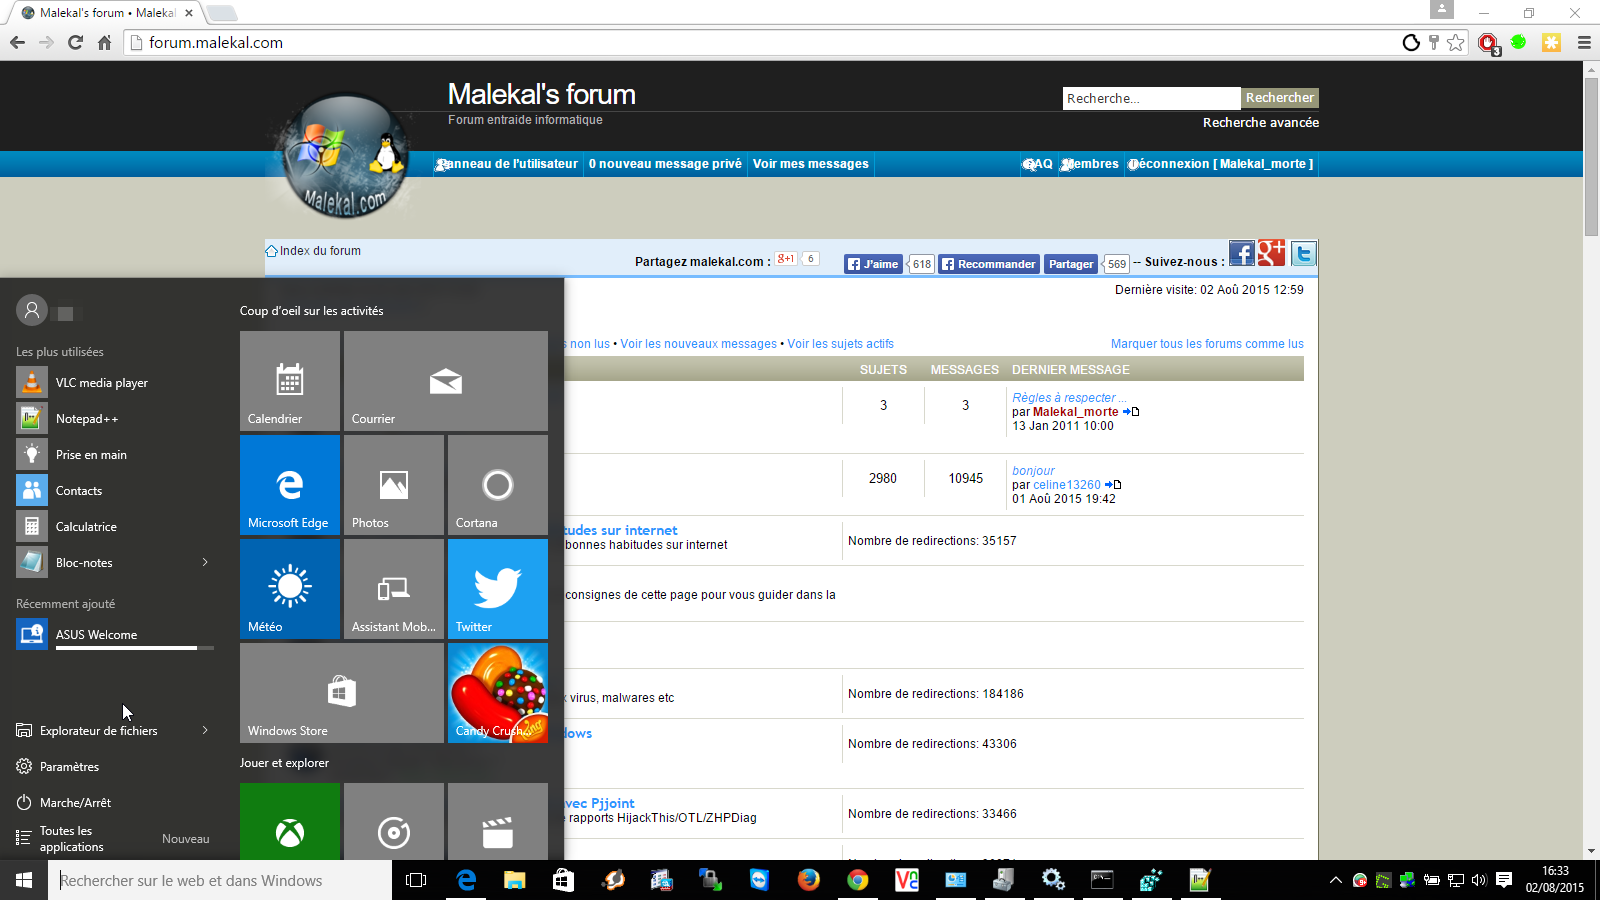Expand Explorateur de fichiers submenu arrow
This screenshot has width=1600, height=900.
coord(205,731)
